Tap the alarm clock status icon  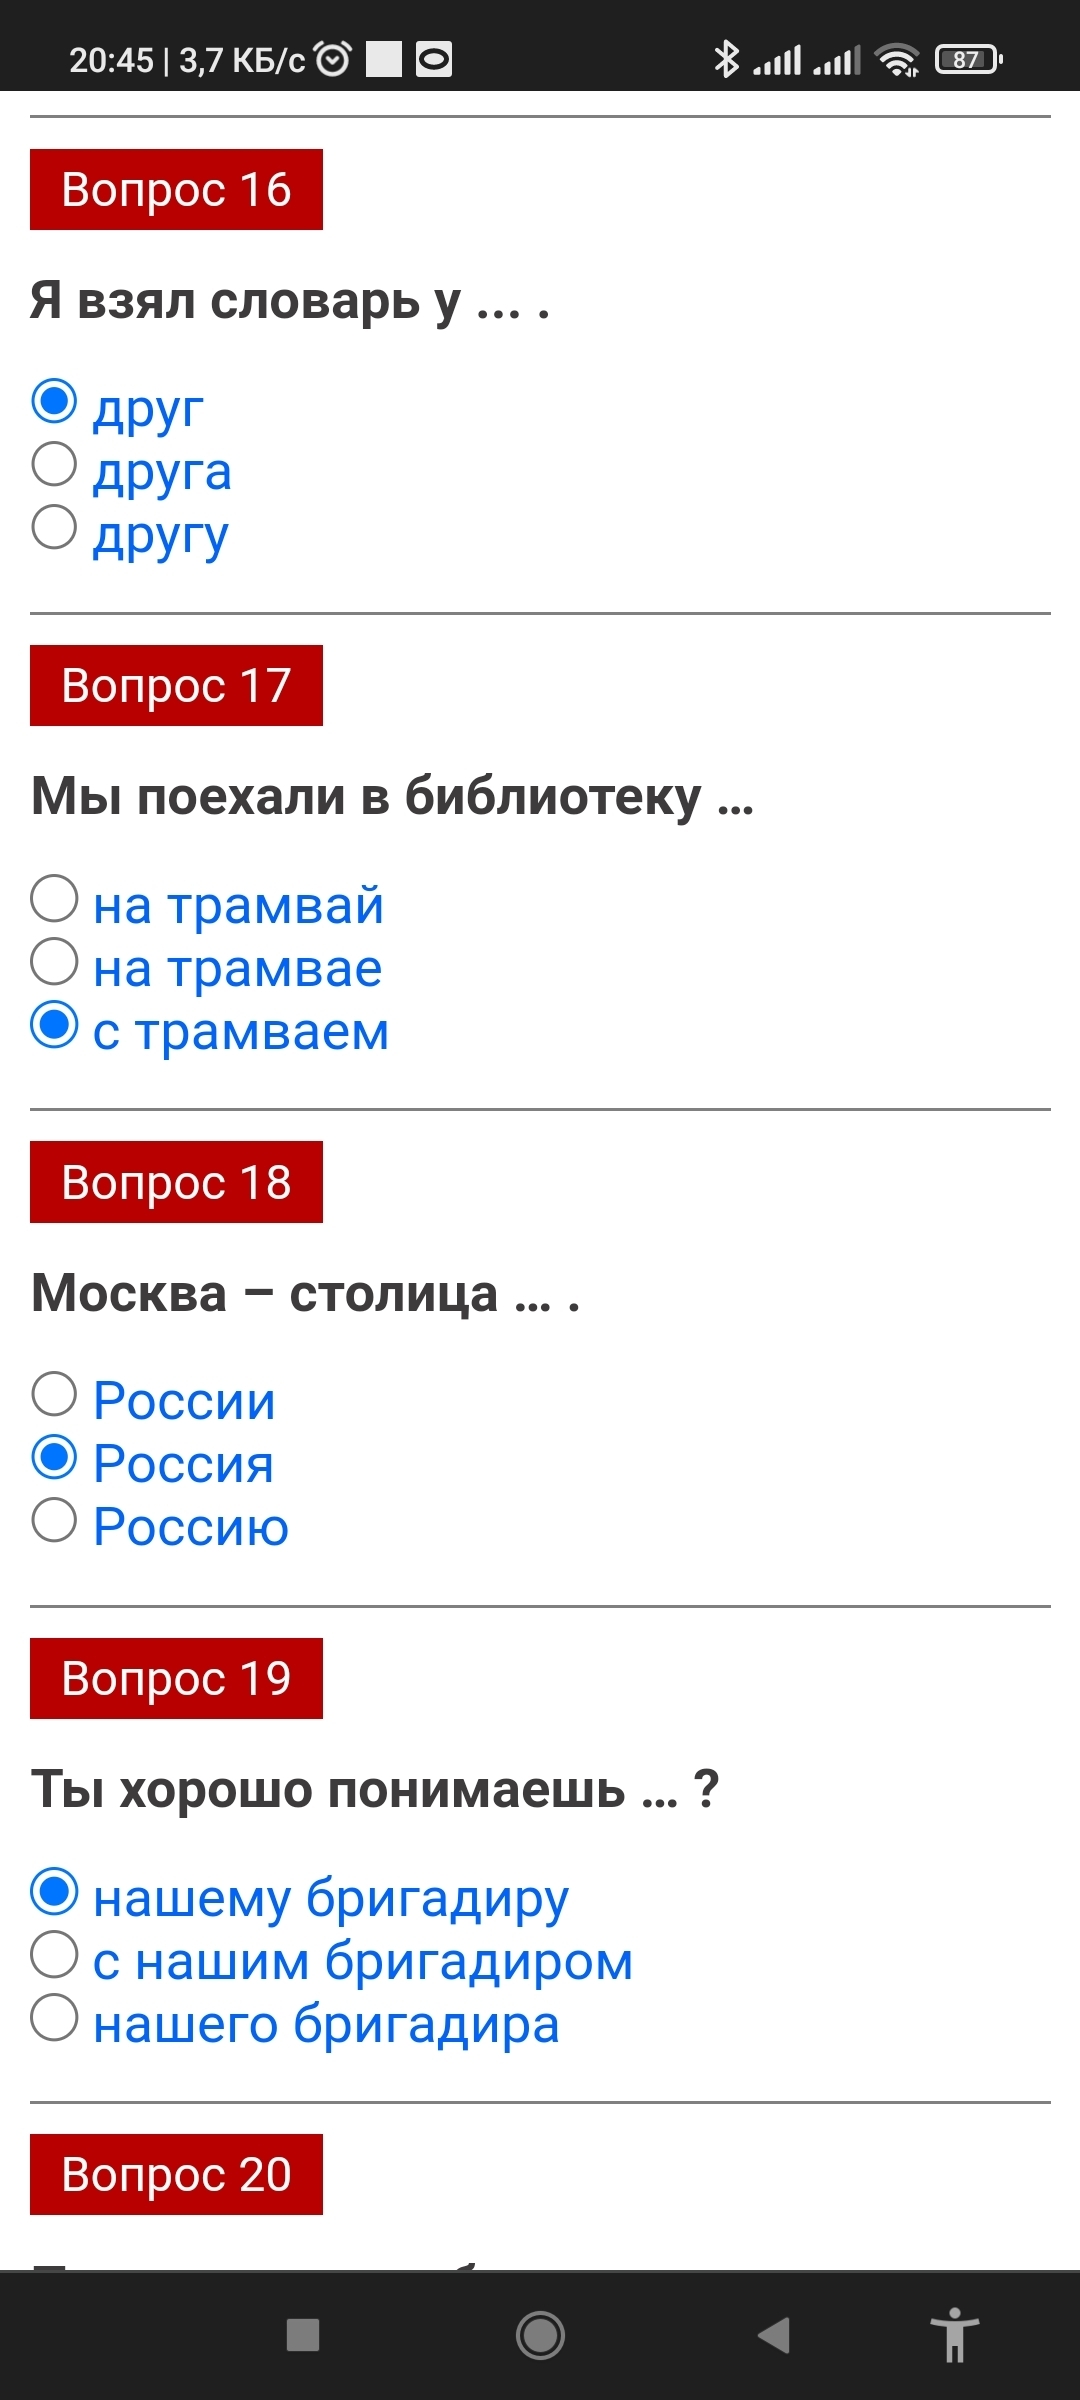tap(333, 60)
